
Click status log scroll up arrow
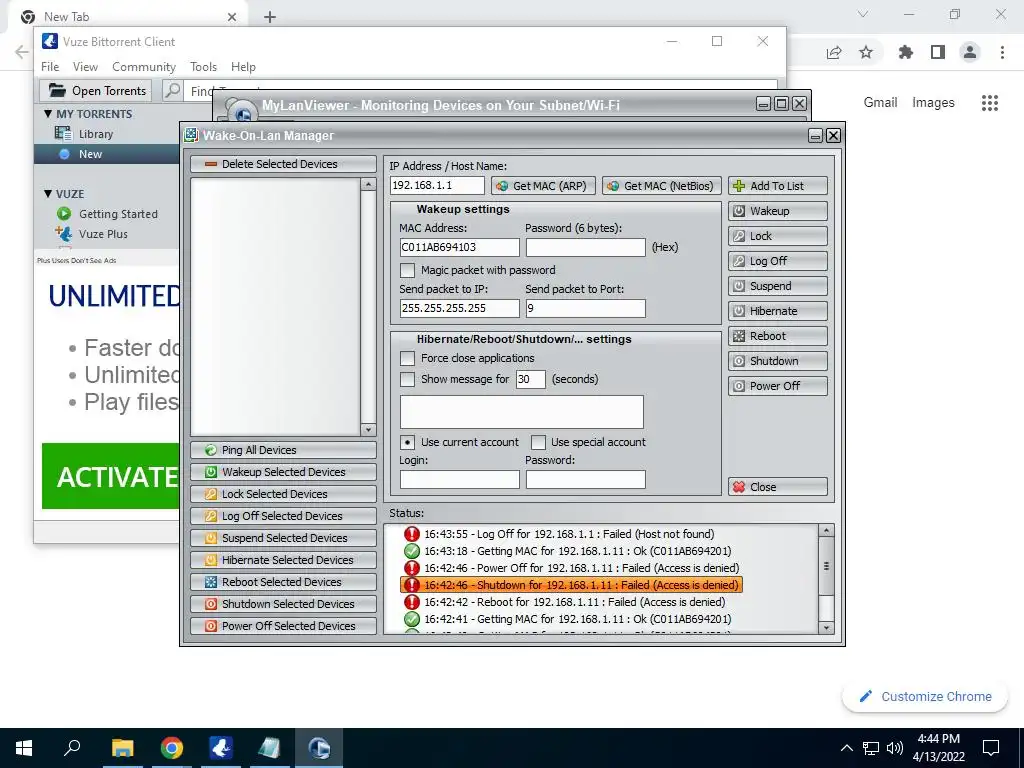click(826, 531)
